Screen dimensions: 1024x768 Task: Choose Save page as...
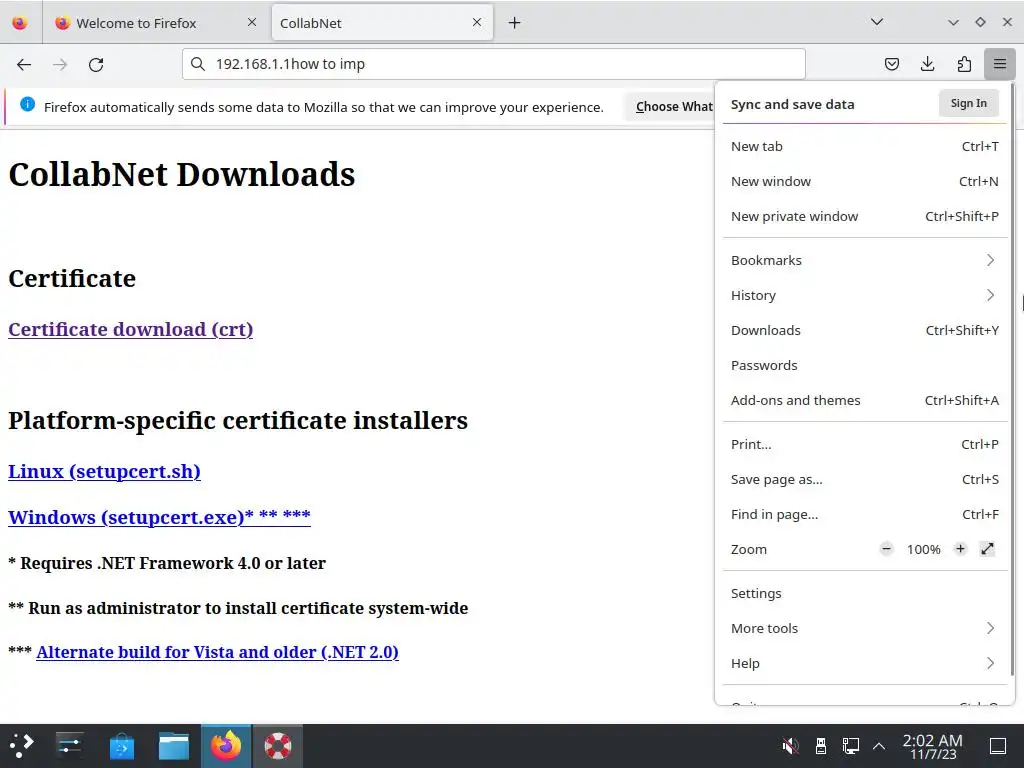click(x=865, y=479)
